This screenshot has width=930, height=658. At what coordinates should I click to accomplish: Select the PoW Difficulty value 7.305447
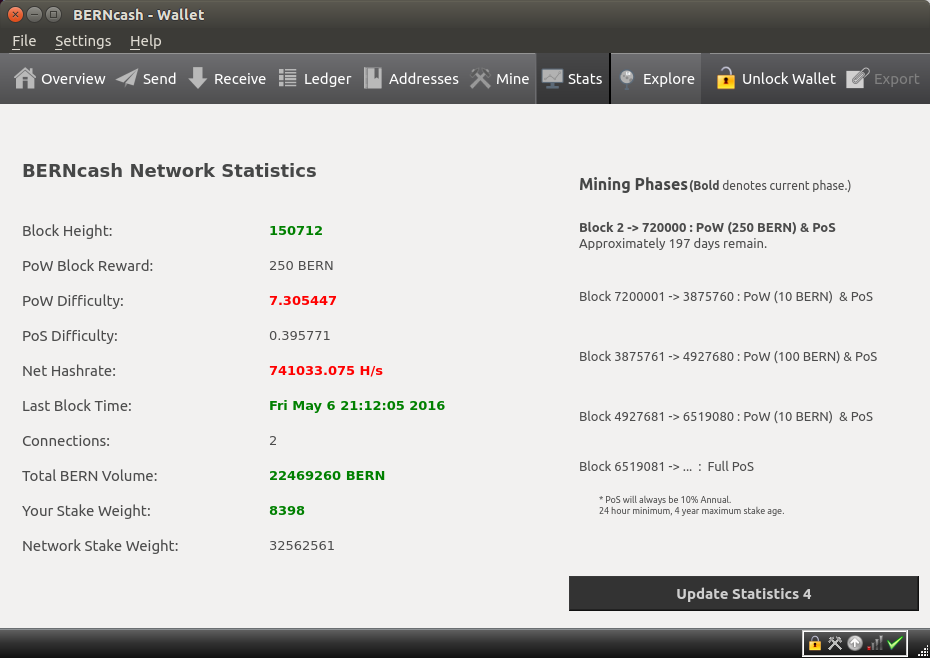pos(303,300)
